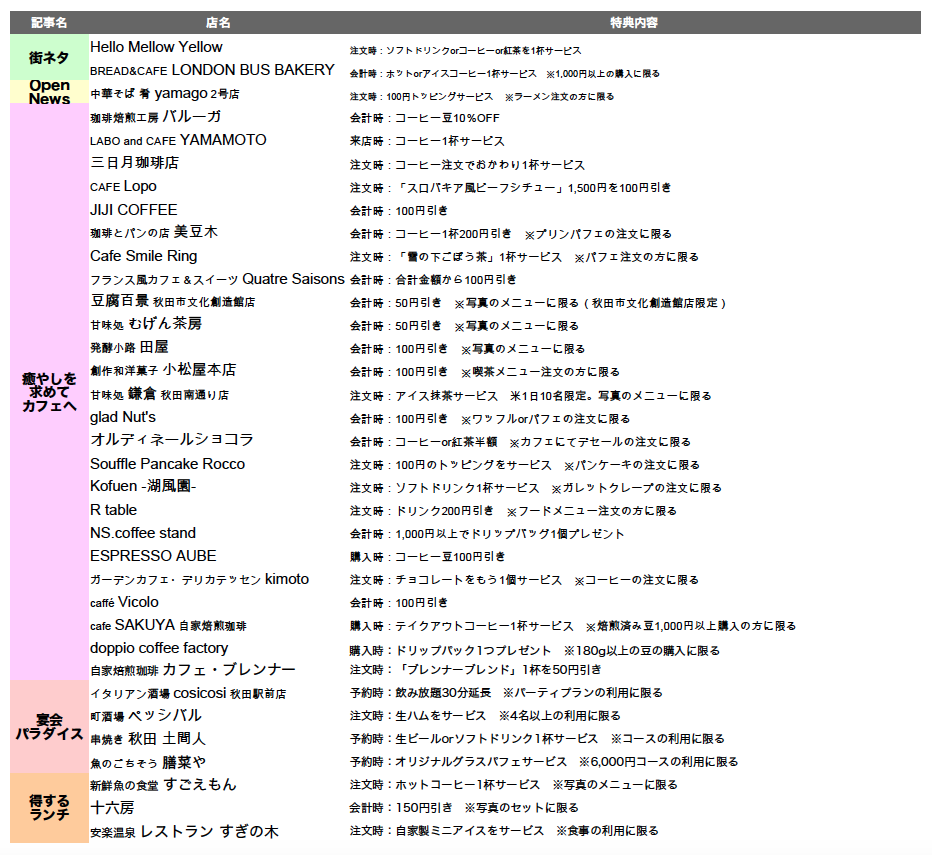Click the オルディネールショコラ shop name
The width and height of the screenshot is (932, 855).
[172, 440]
